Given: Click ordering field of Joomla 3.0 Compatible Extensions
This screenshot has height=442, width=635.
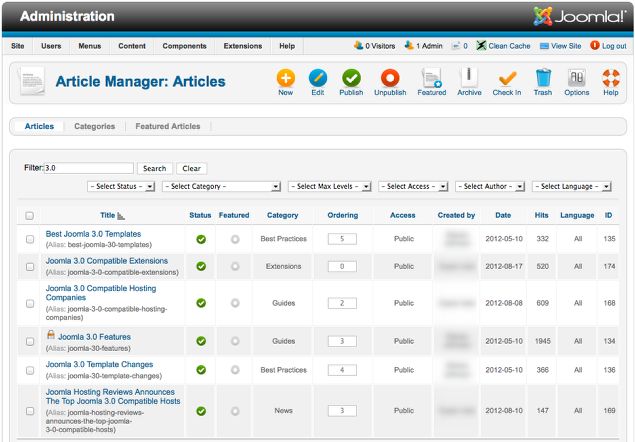Looking at the screenshot, I should (342, 266).
